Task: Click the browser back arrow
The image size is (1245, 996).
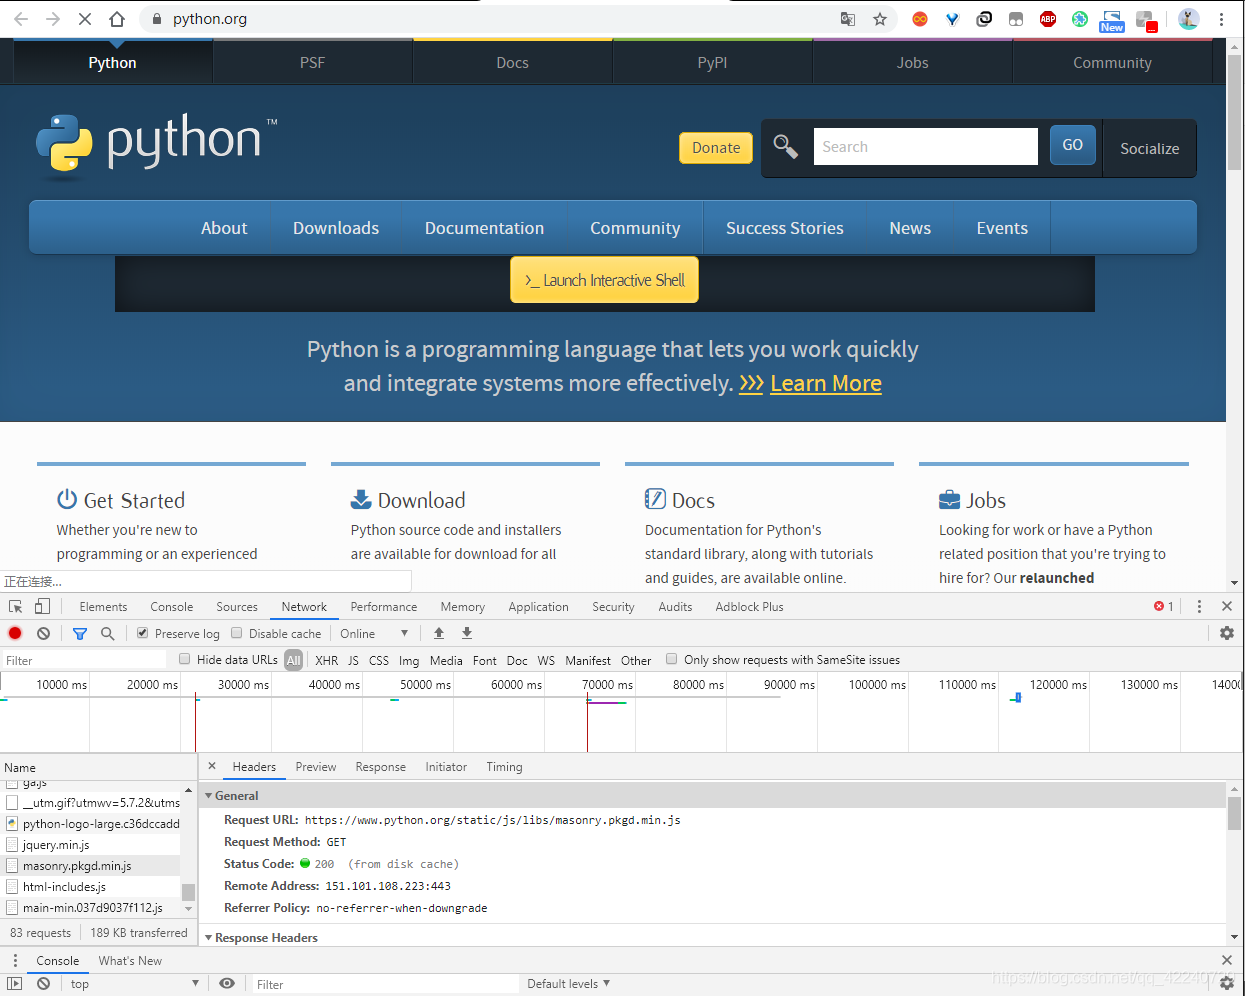Action: (x=21, y=19)
